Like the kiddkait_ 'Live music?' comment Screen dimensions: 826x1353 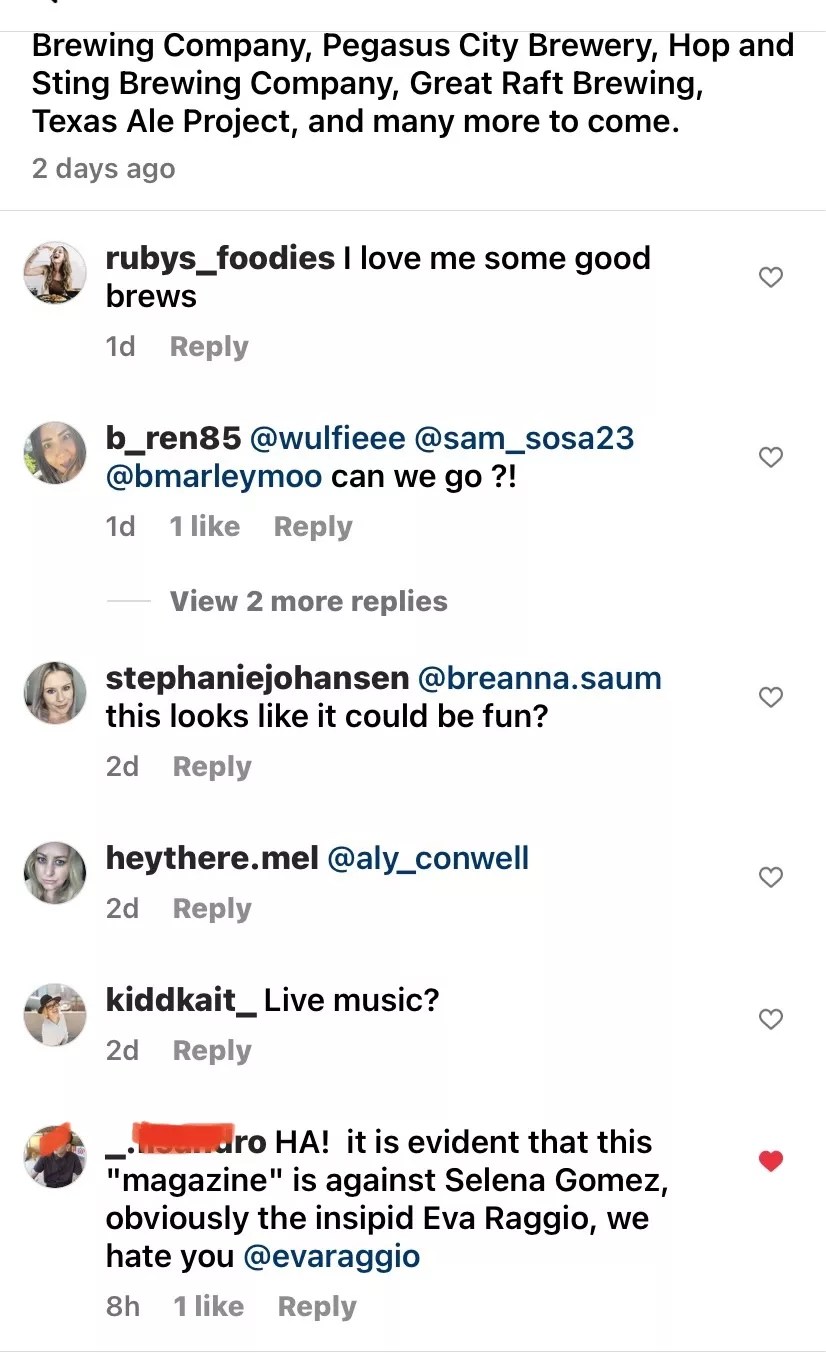[x=770, y=1019]
